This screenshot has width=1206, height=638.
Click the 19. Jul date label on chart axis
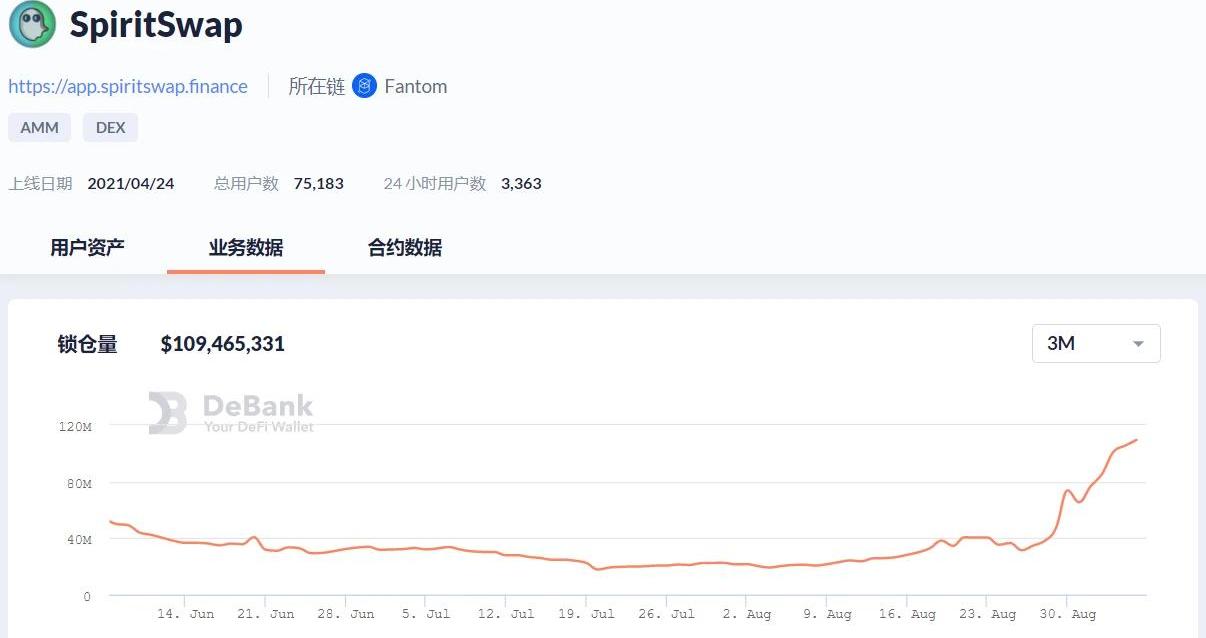tap(587, 614)
